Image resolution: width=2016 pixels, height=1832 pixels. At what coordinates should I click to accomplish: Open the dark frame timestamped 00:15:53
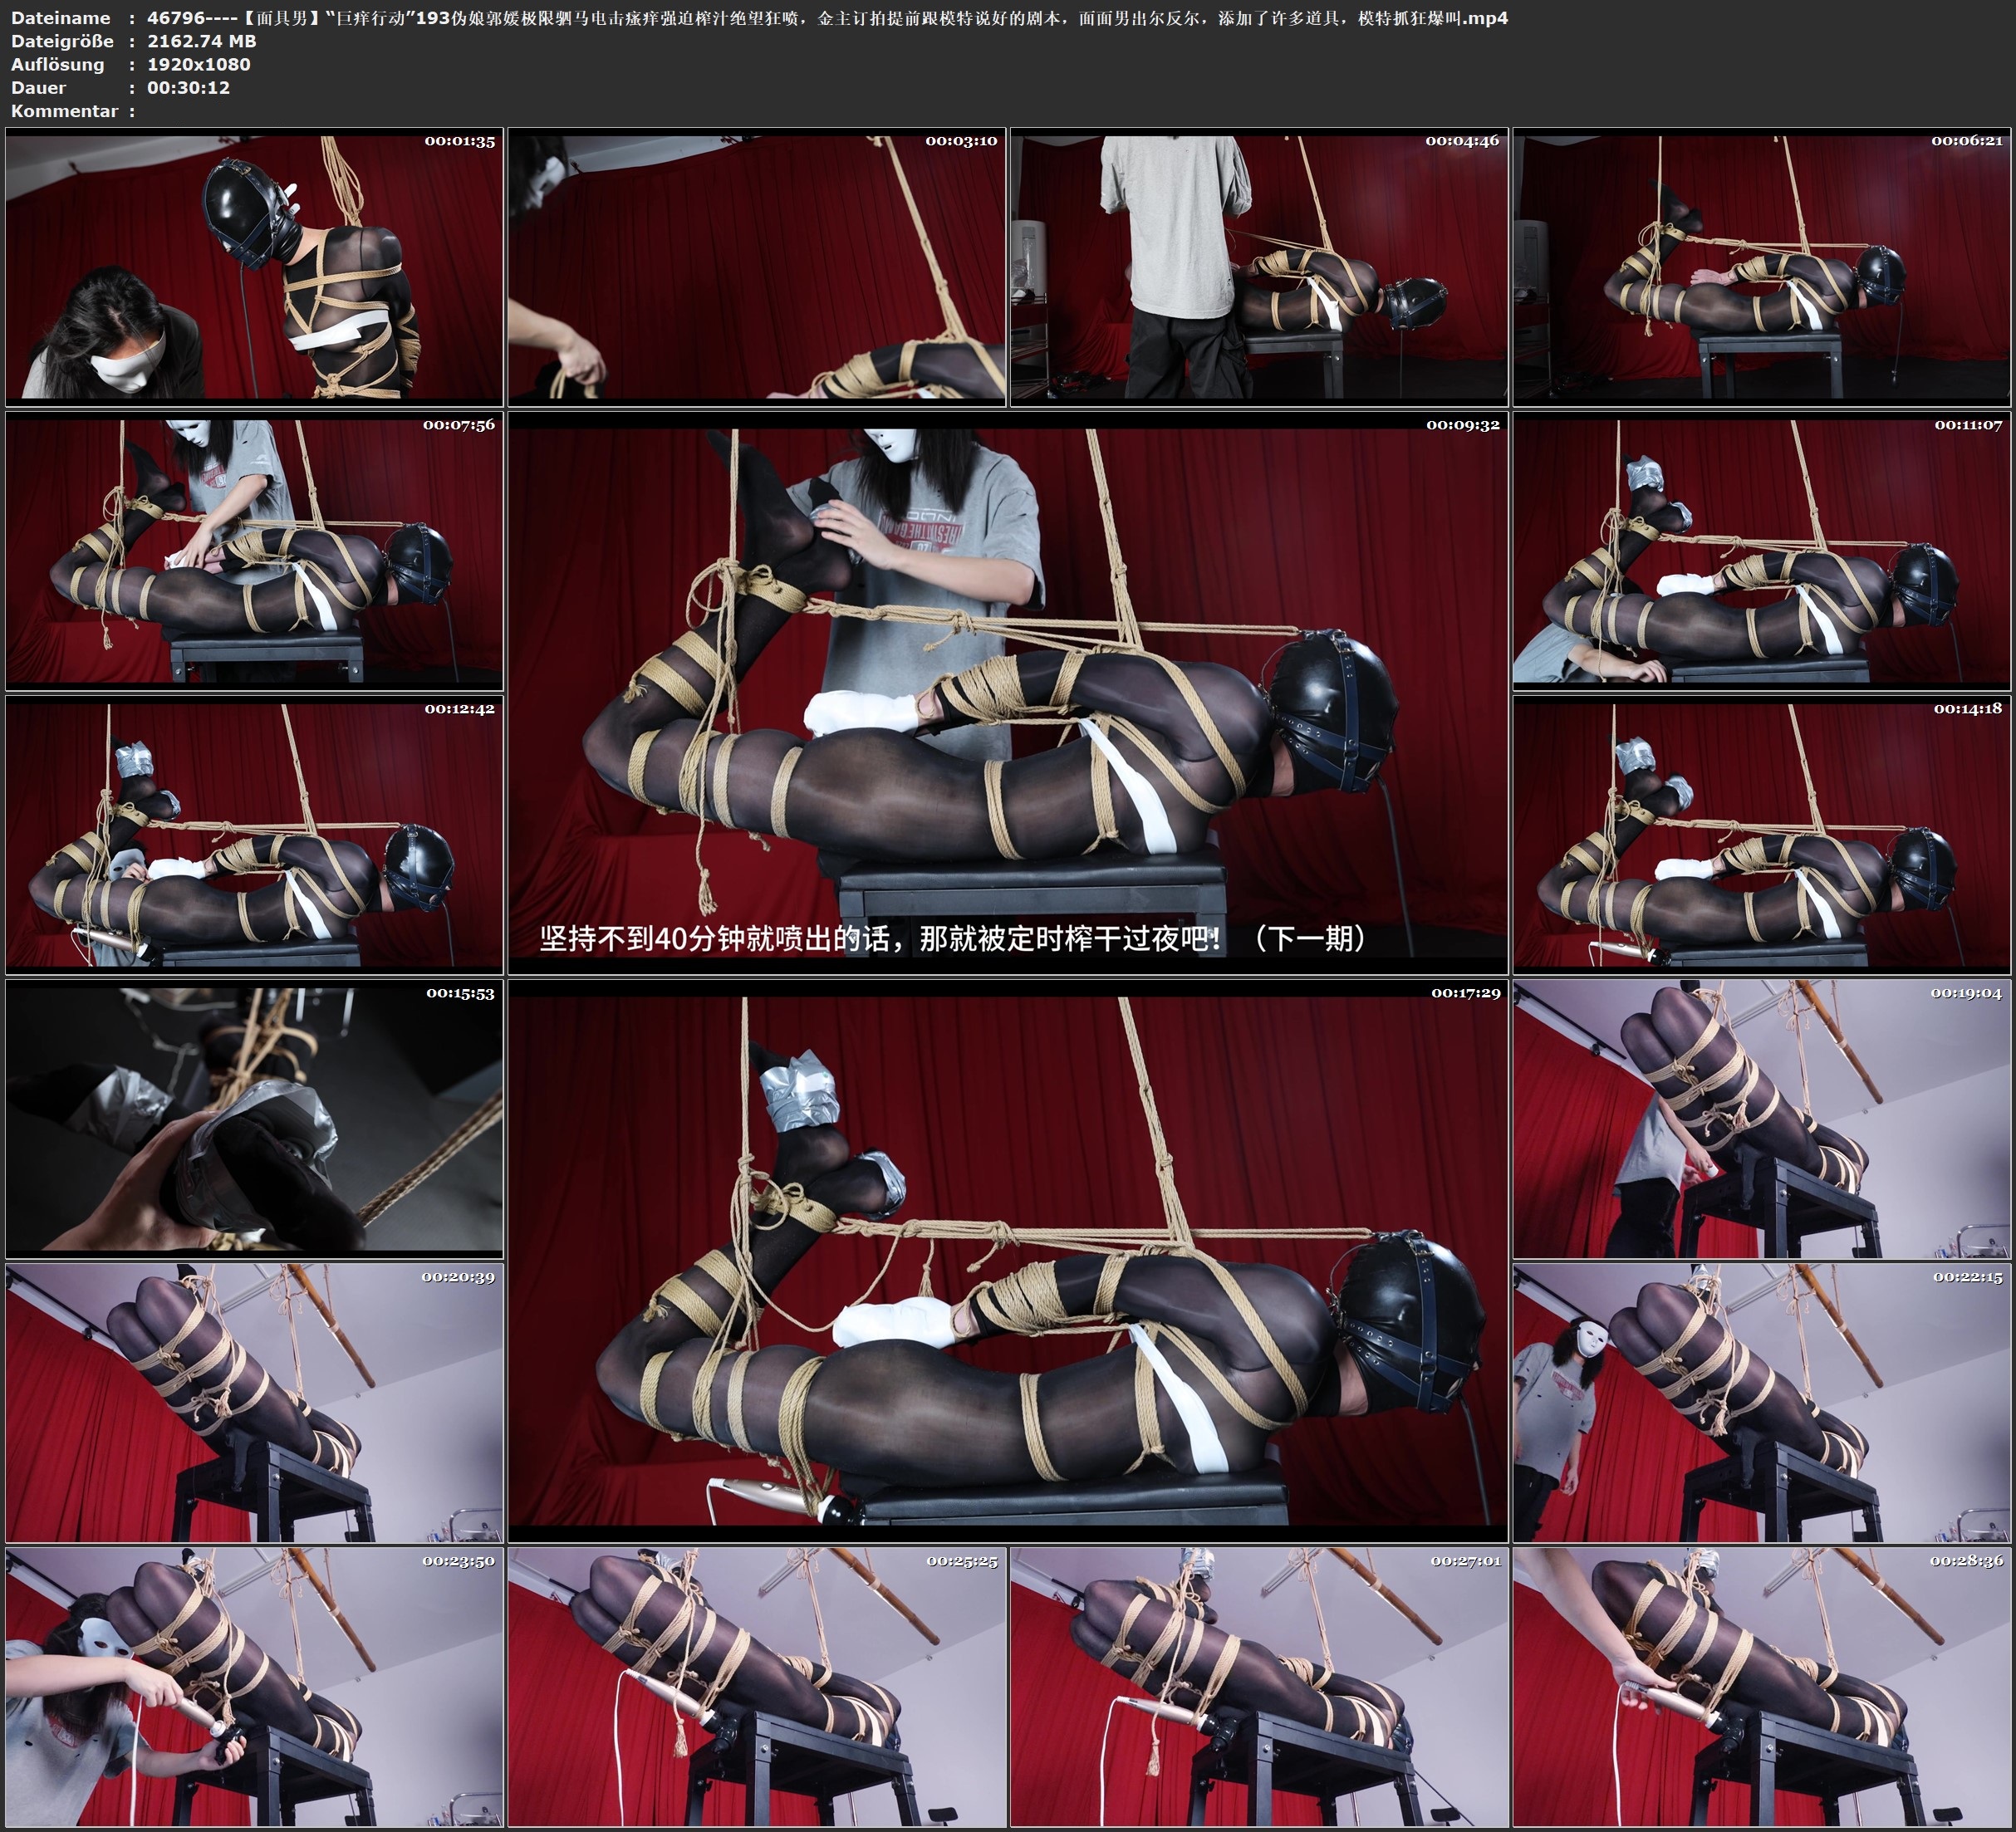[x=254, y=1118]
